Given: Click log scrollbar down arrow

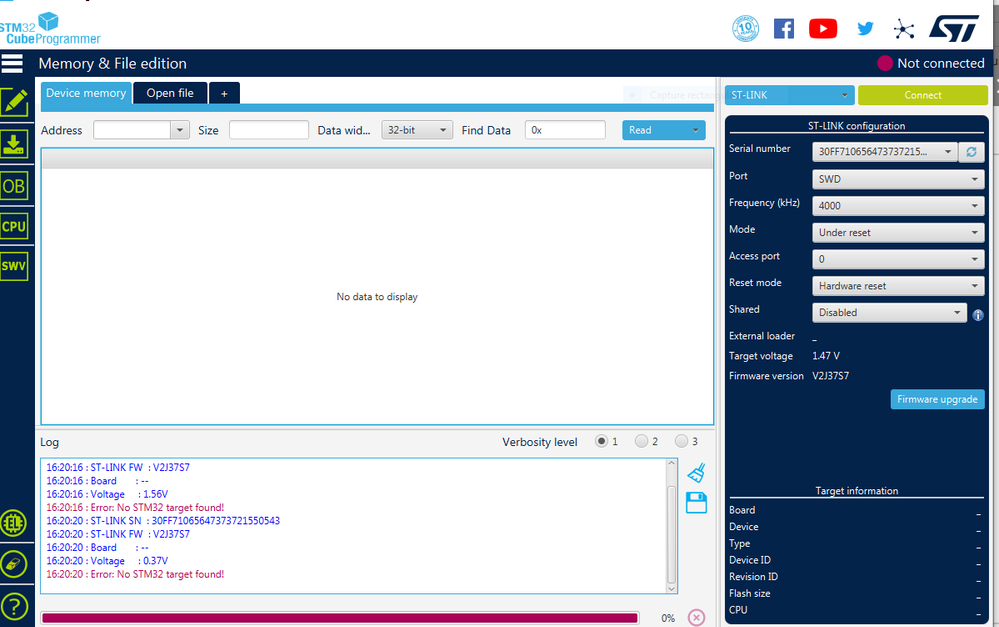Looking at the screenshot, I should [x=671, y=589].
